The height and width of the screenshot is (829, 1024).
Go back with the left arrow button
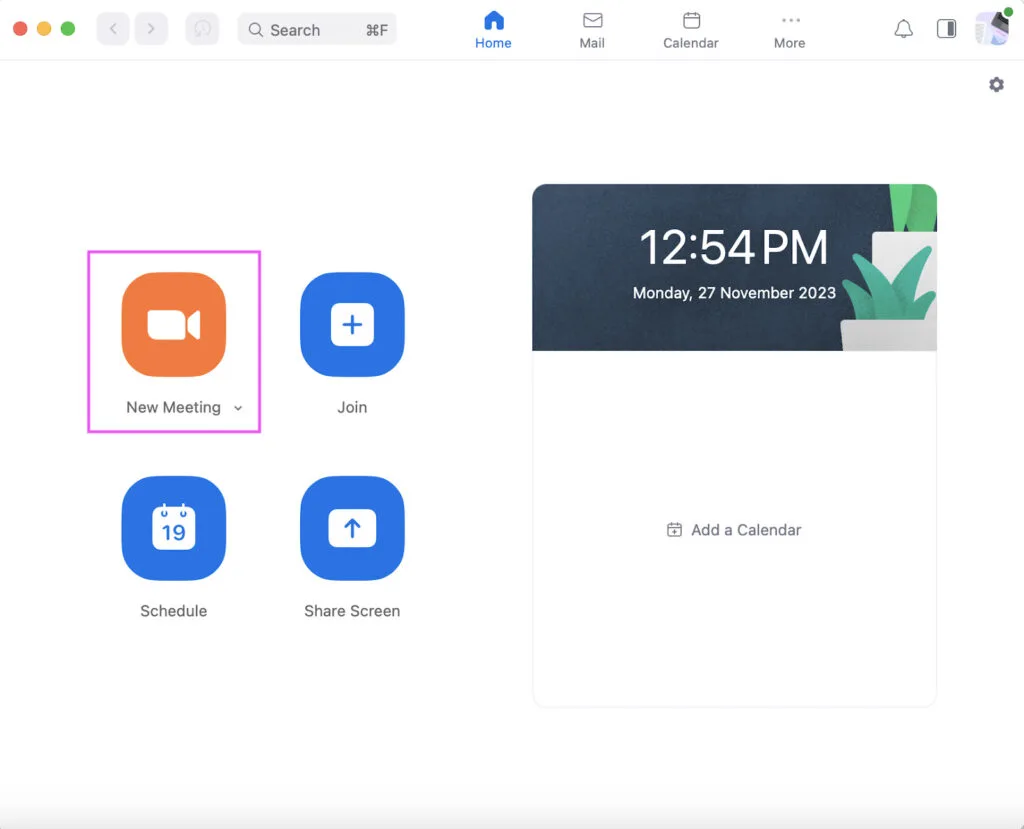(x=113, y=29)
